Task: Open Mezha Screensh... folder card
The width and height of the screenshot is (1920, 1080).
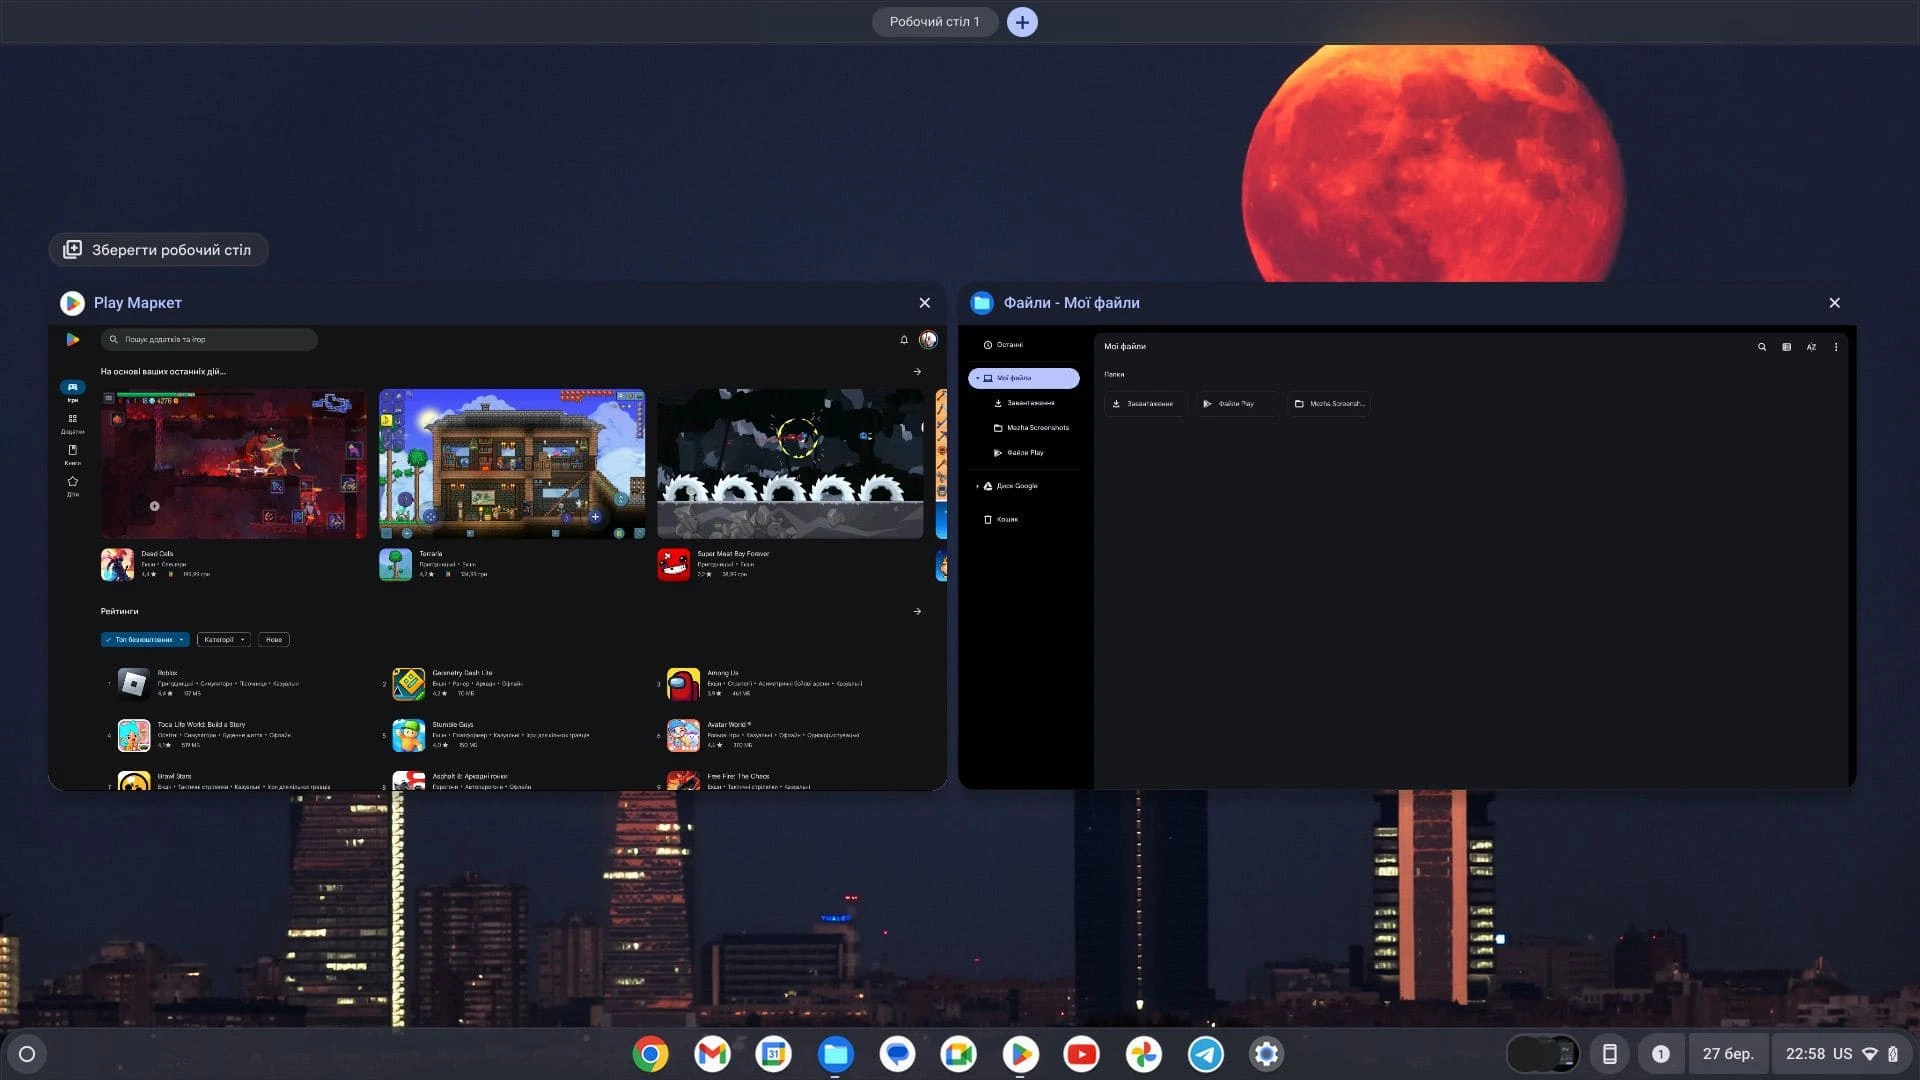Action: (x=1329, y=404)
